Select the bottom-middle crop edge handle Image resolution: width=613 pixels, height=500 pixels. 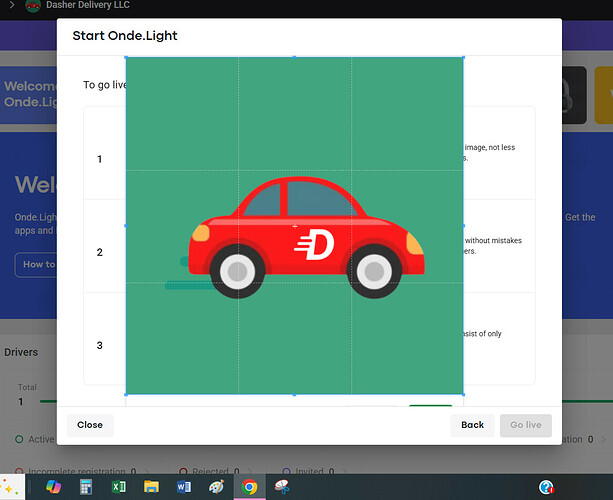pos(294,395)
